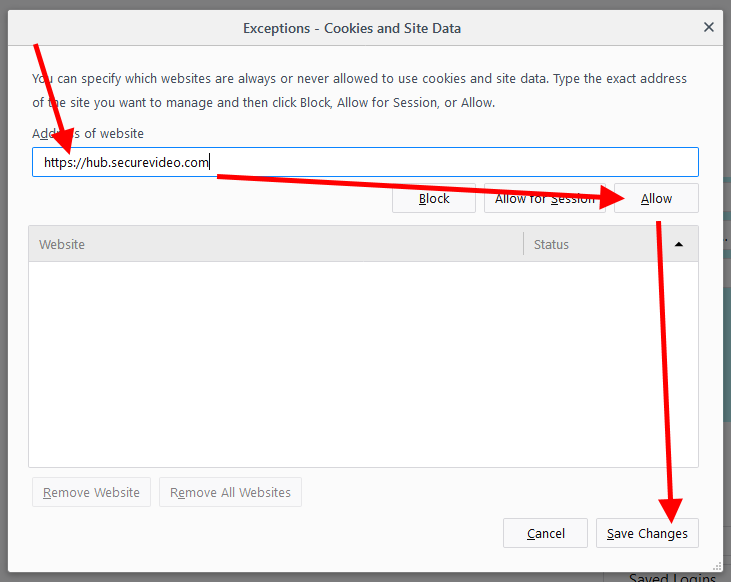Click the Status column header label

551,244
